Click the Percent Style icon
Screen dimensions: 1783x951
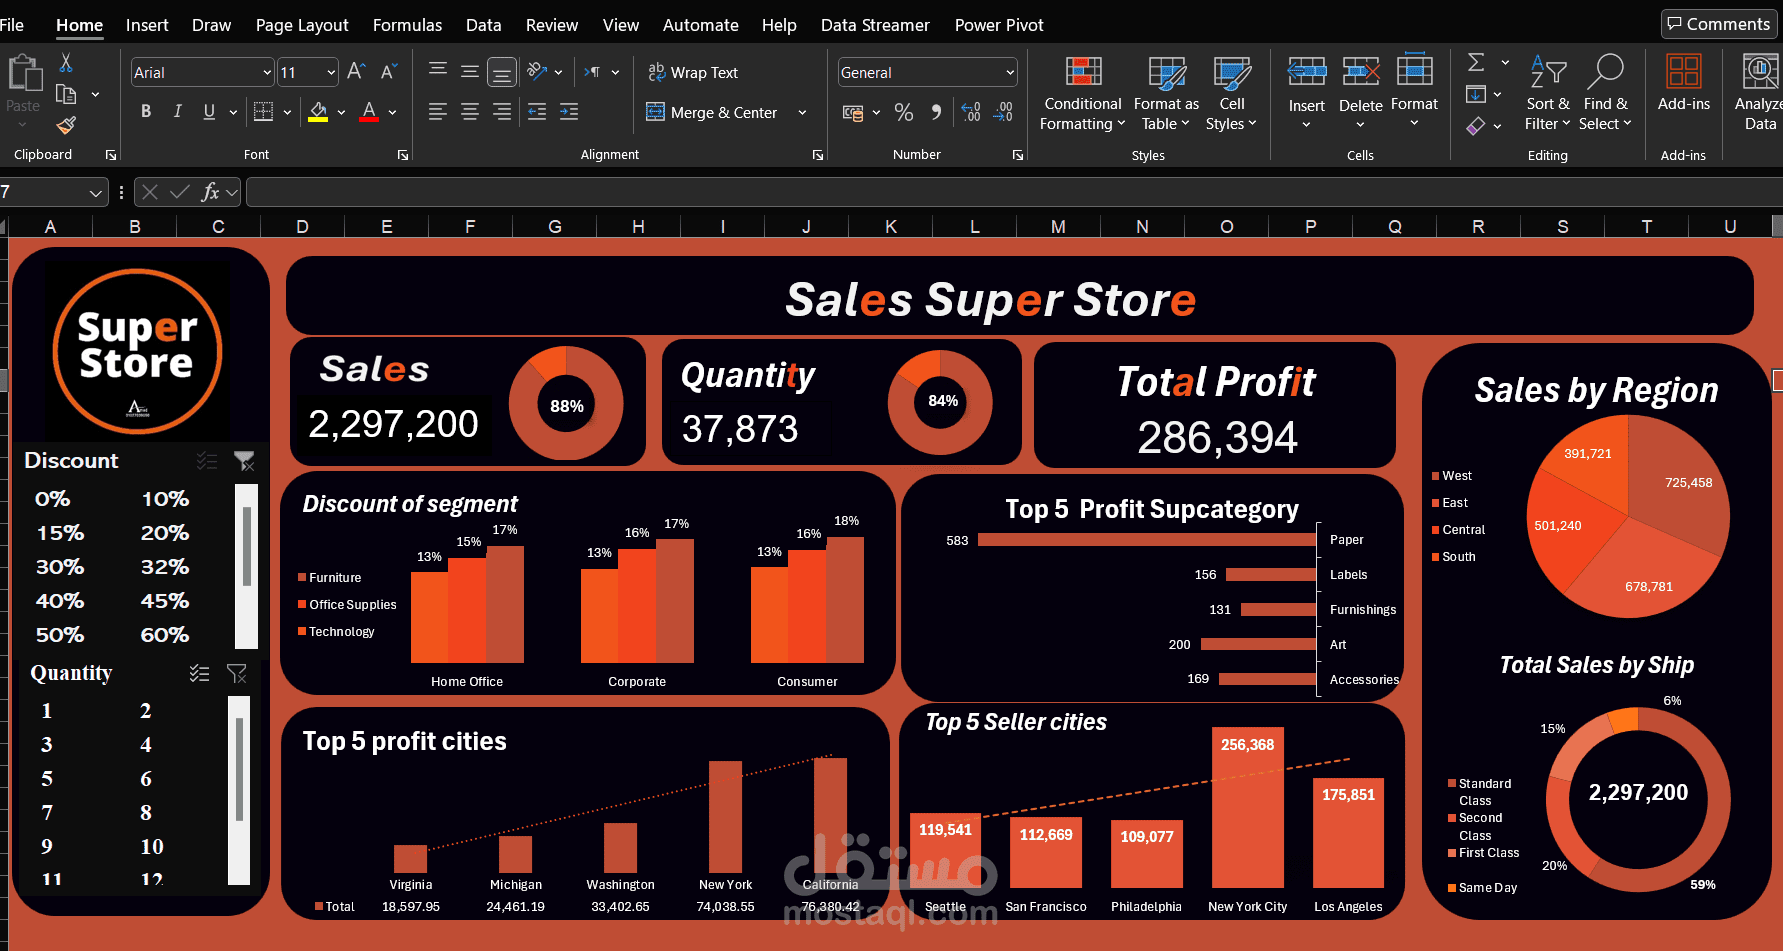coord(904,113)
